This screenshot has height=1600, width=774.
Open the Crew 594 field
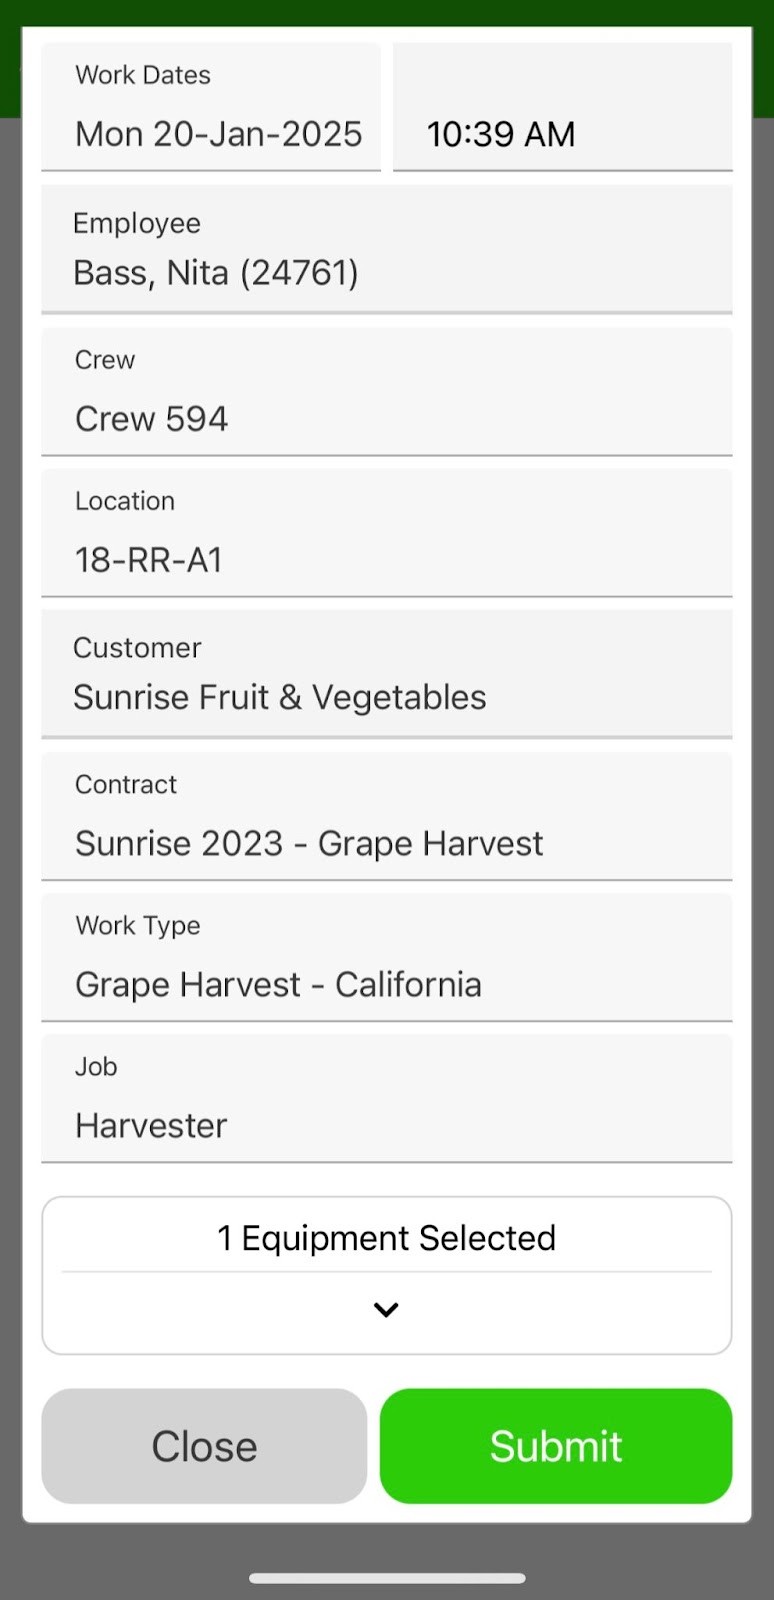click(x=386, y=418)
